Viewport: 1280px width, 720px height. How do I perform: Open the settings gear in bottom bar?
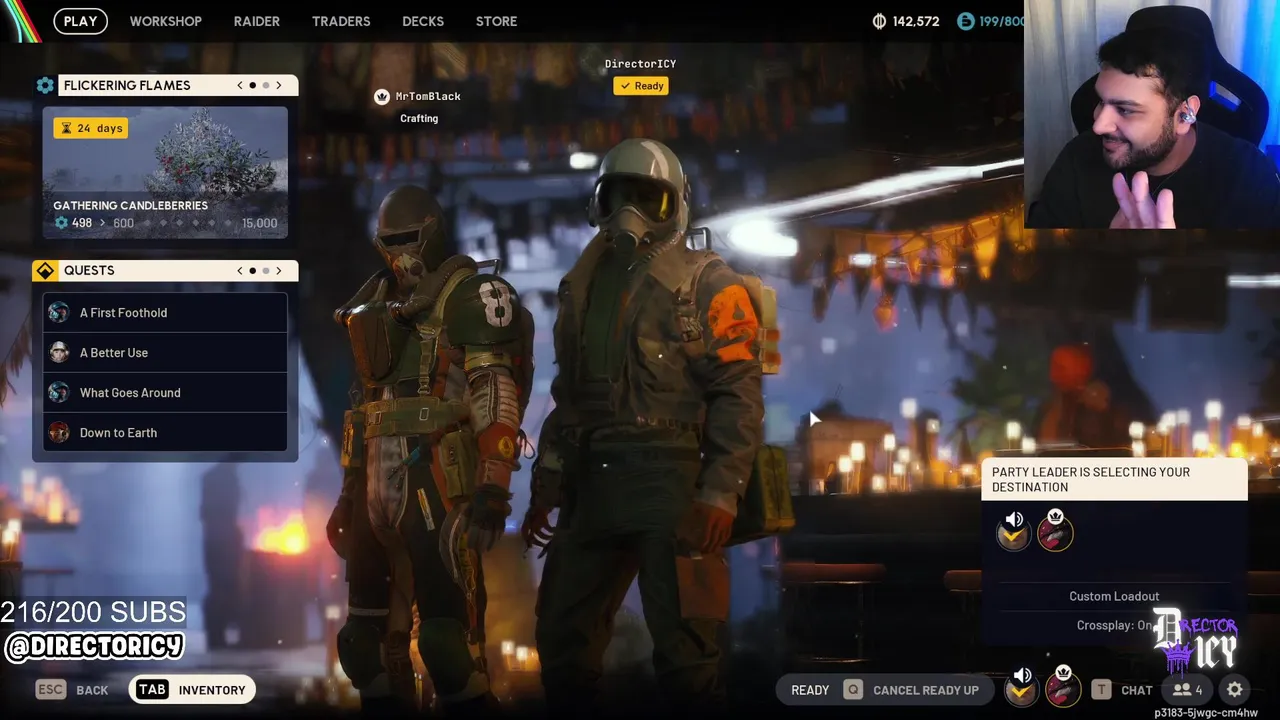(x=1235, y=689)
